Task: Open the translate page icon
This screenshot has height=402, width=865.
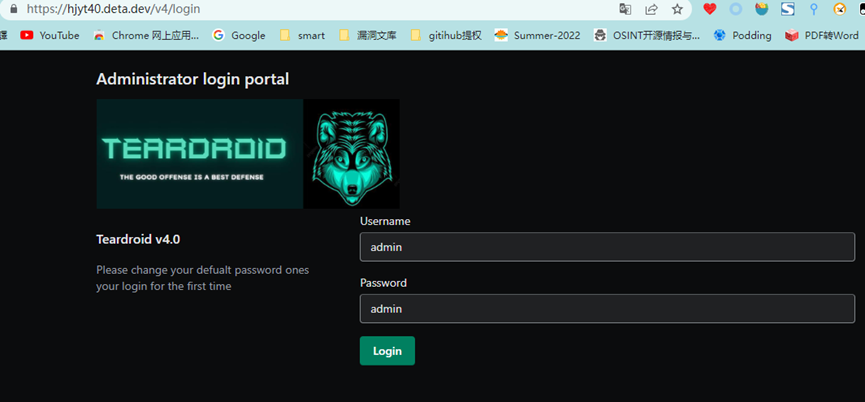Action: 625,9
